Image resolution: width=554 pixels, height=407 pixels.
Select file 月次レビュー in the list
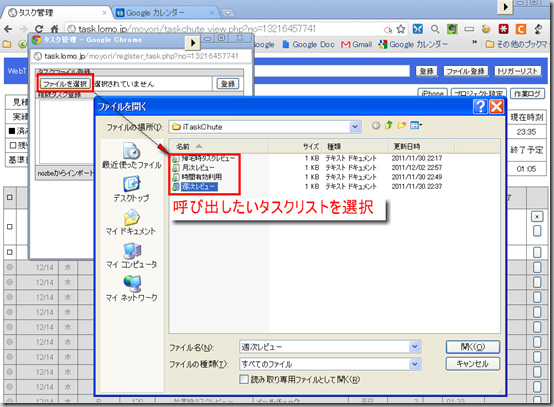click(198, 167)
